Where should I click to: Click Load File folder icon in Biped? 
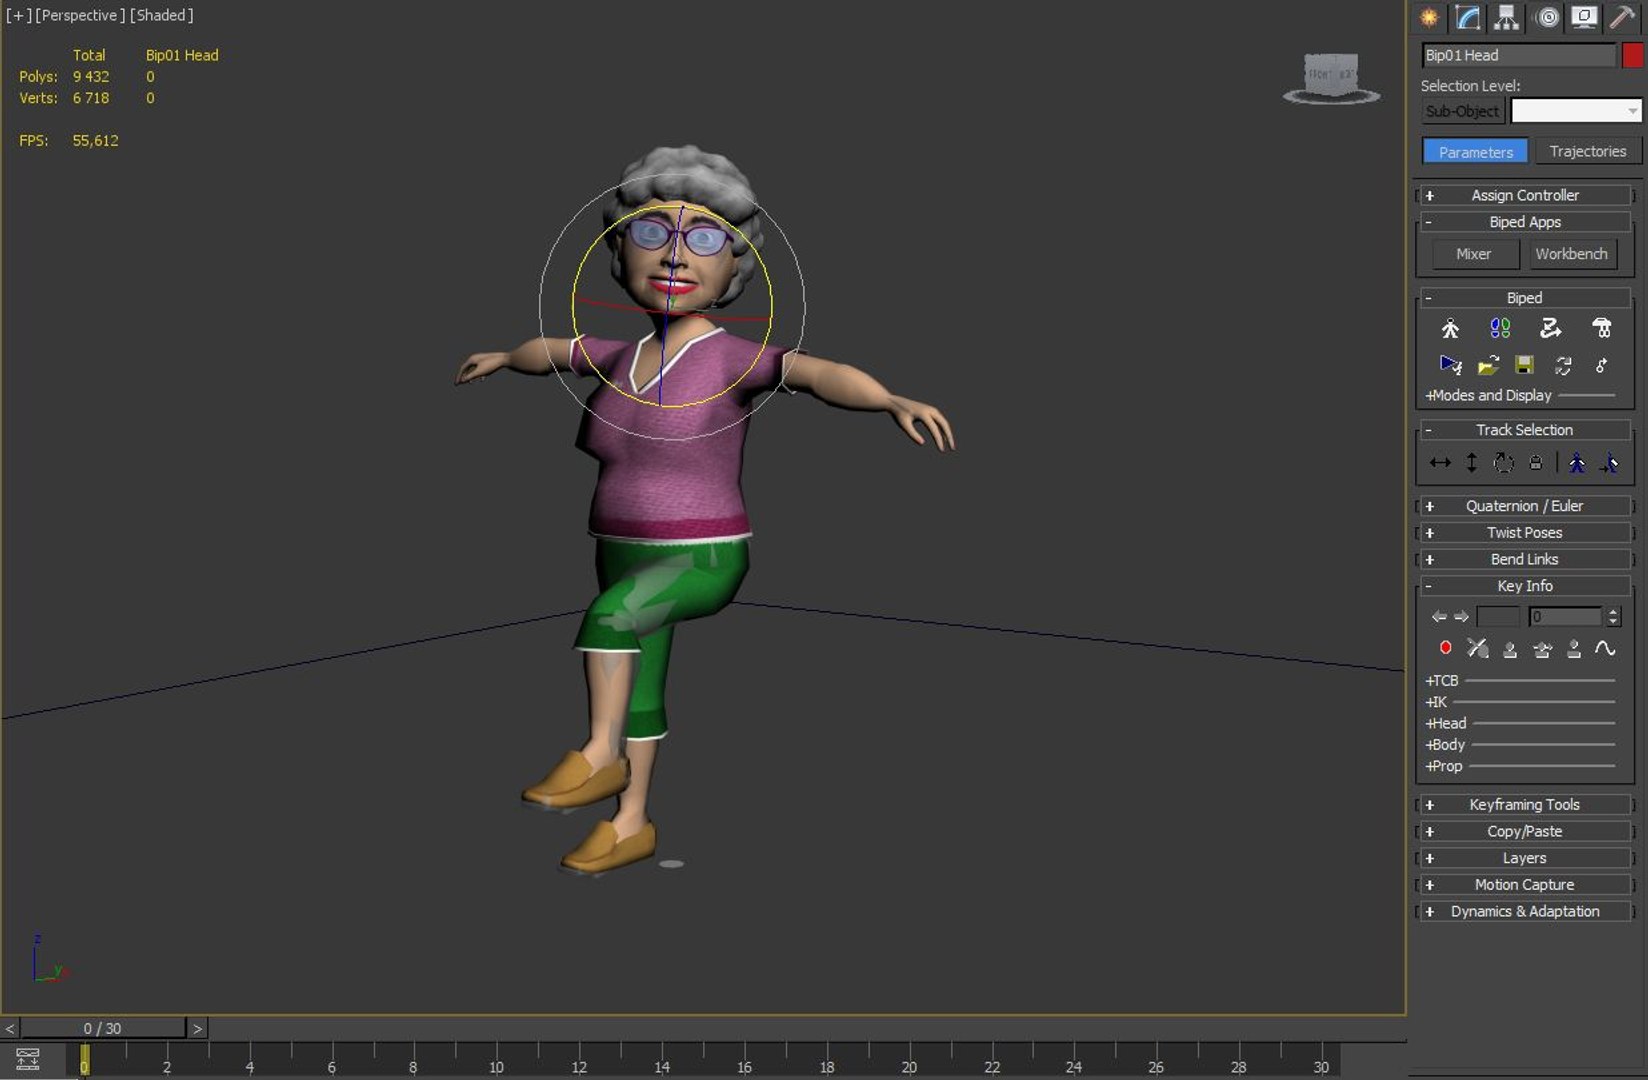pos(1488,365)
